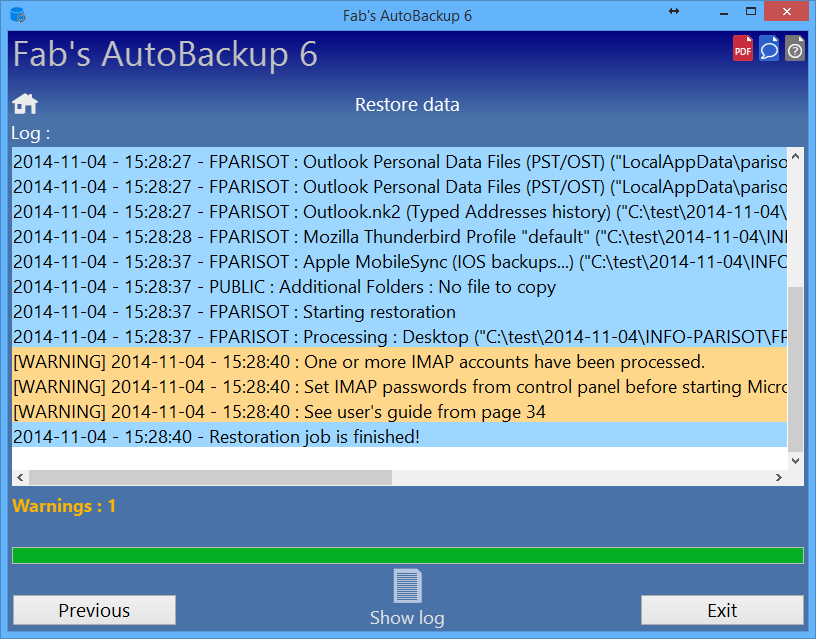The width and height of the screenshot is (816, 639).
Task: Click the green restore progress bar
Action: coord(407,555)
